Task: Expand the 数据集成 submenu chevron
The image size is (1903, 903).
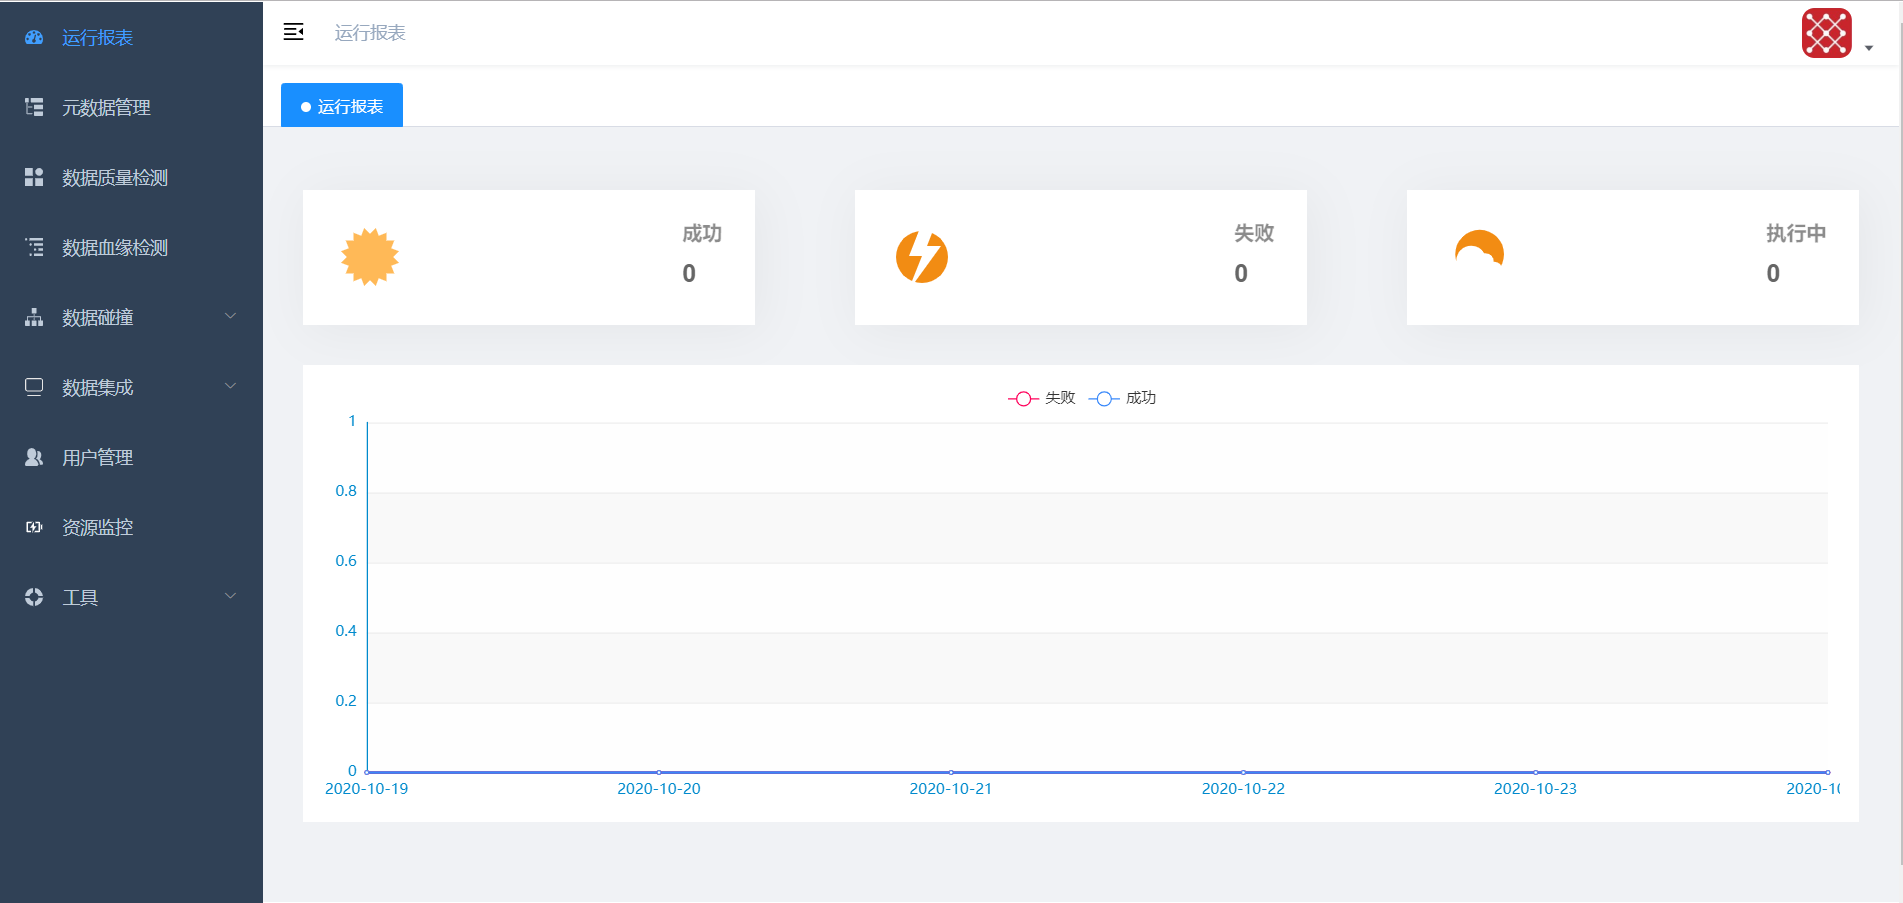Action: tap(231, 386)
